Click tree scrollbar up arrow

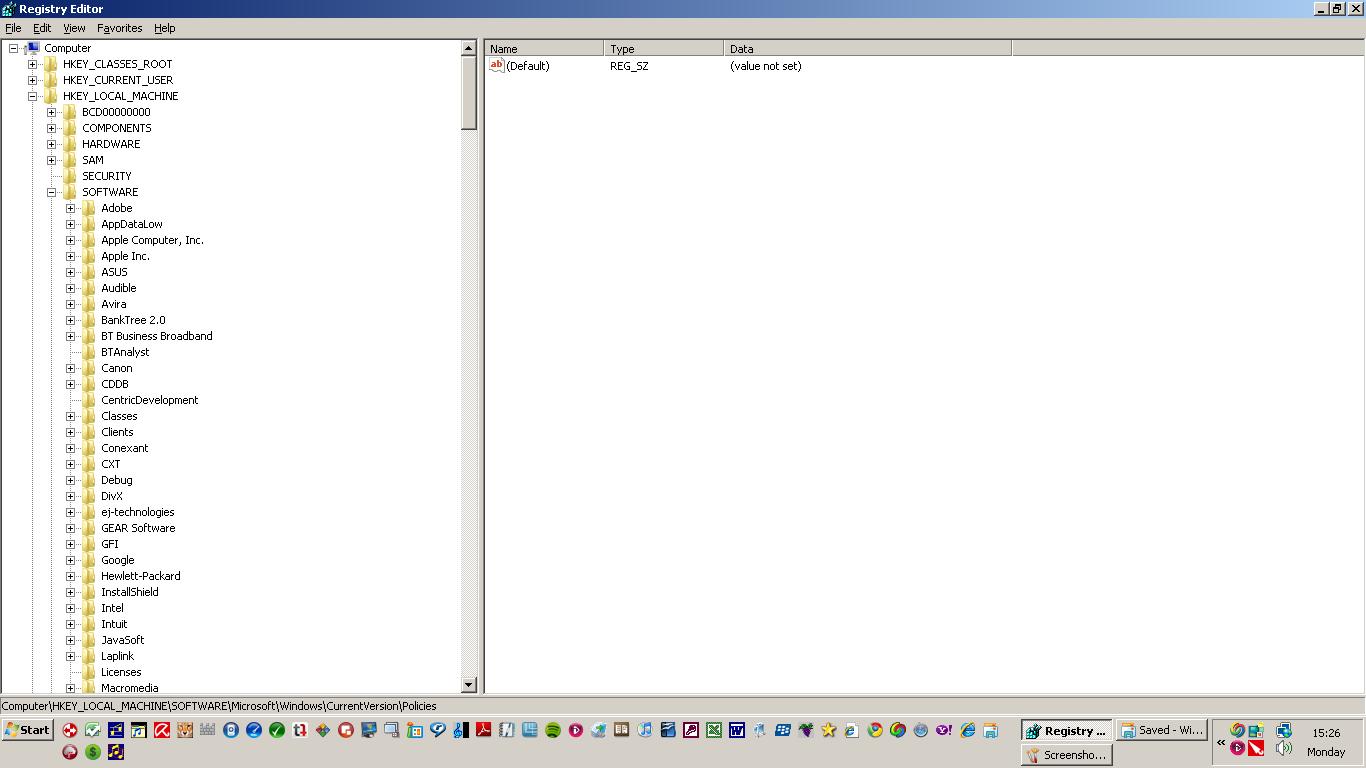(x=469, y=48)
